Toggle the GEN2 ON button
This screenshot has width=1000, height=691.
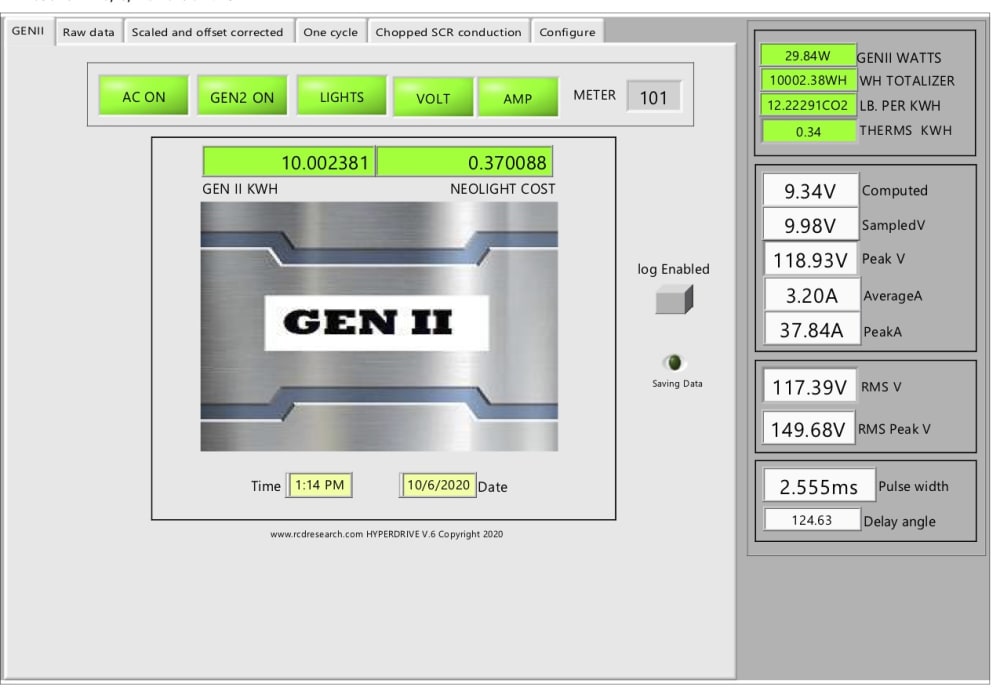242,96
